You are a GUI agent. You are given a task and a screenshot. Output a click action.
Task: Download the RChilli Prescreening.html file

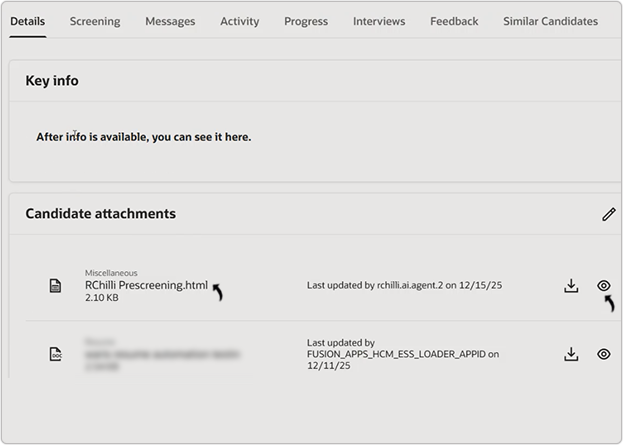(x=571, y=286)
